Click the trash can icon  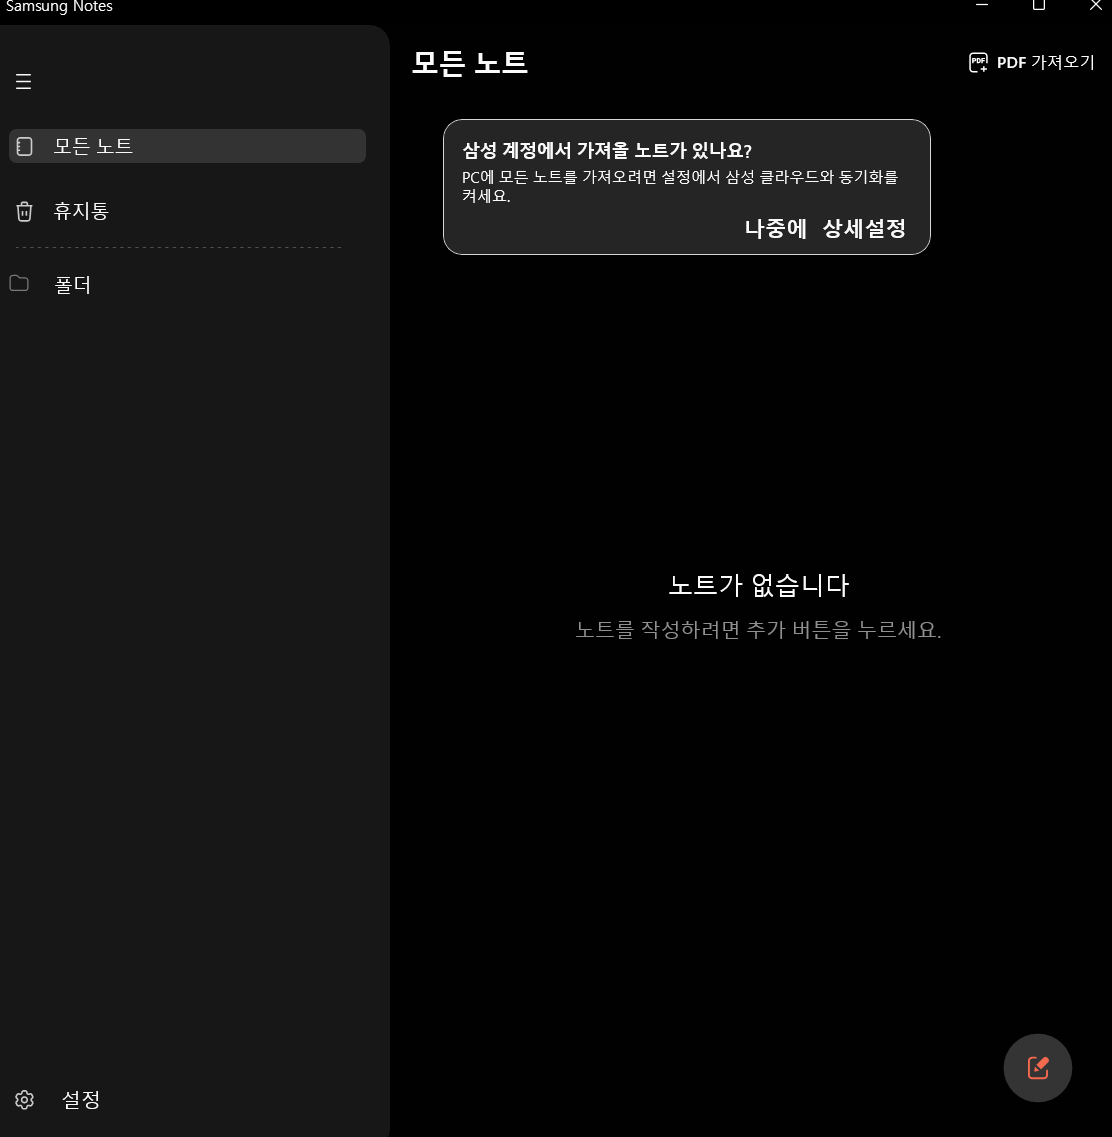25,211
